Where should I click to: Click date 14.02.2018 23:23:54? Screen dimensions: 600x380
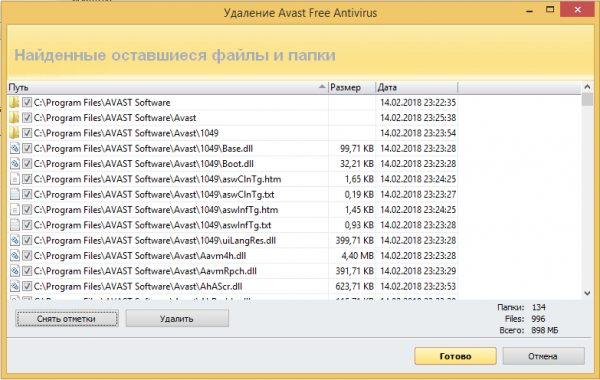pyautogui.click(x=418, y=133)
